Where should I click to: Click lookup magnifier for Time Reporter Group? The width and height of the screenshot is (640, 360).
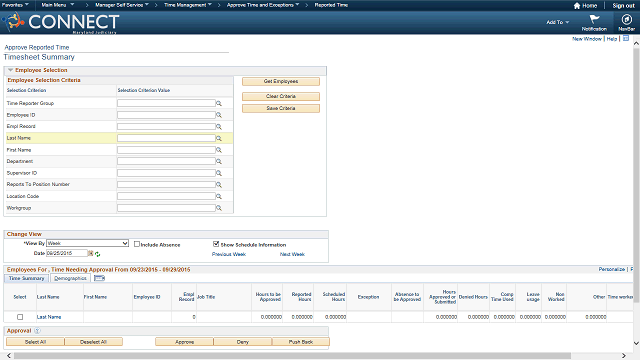(x=219, y=103)
